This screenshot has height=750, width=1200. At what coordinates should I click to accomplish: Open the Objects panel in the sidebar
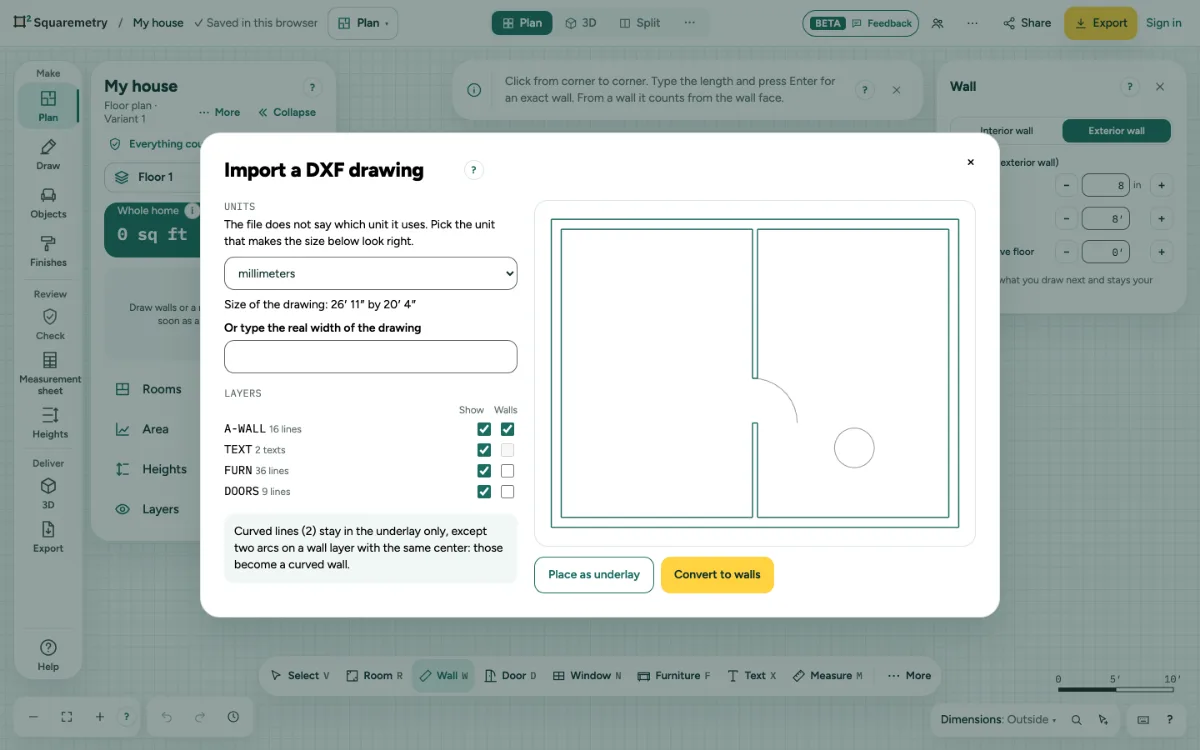48,203
